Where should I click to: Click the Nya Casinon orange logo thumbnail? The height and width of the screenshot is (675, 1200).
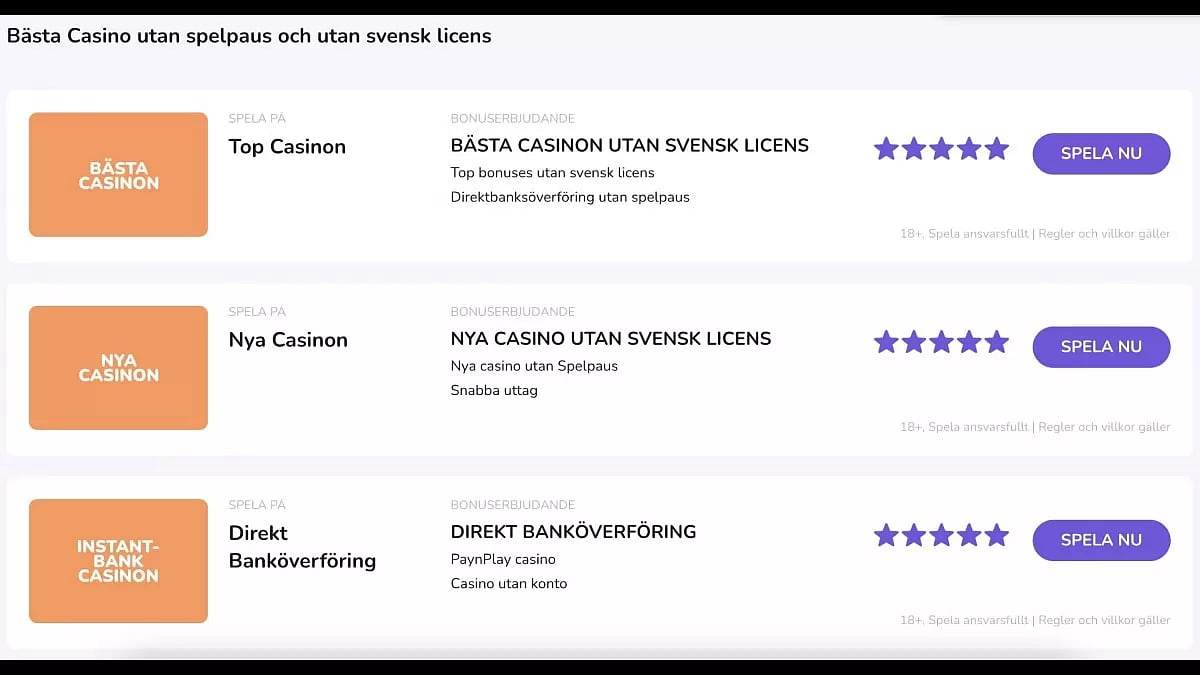tap(118, 368)
